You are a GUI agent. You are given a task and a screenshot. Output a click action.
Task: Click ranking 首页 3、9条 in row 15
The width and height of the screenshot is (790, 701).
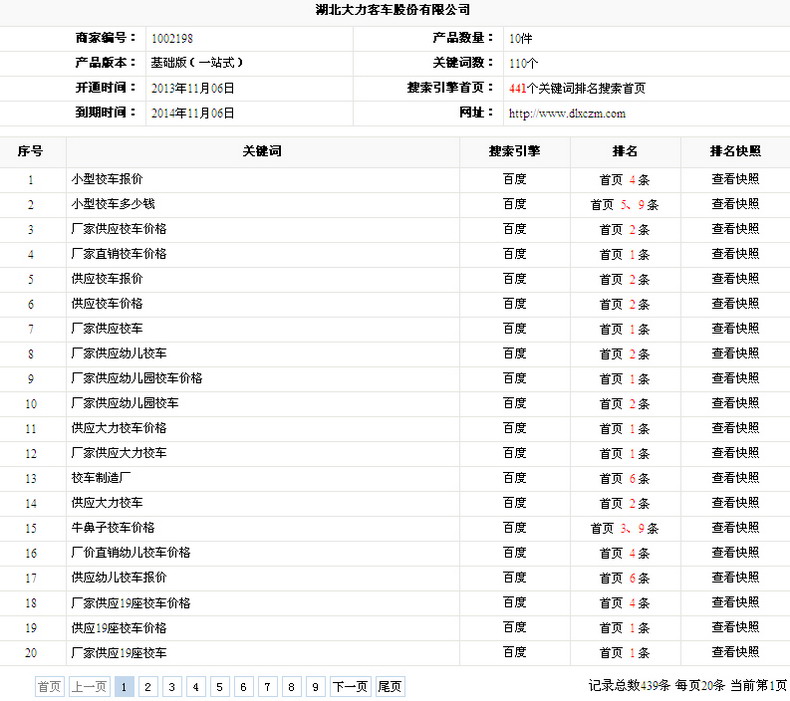coord(625,529)
